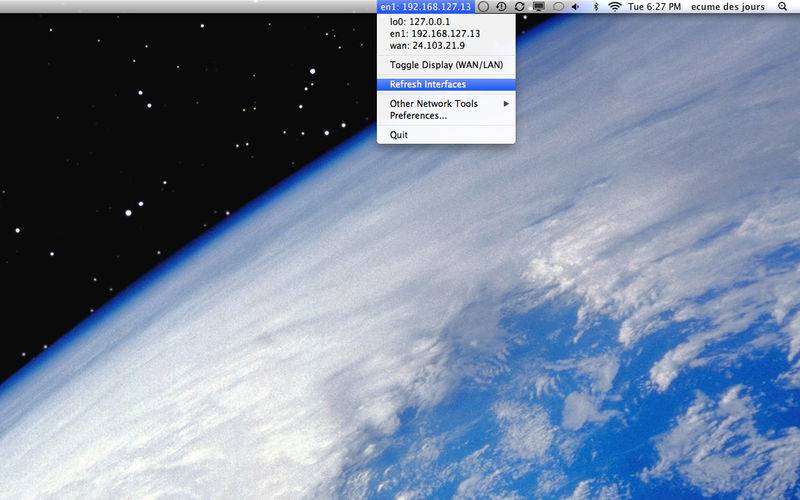Click the circle icon next to IP address
Viewport: 800px width, 500px height.
484,7
